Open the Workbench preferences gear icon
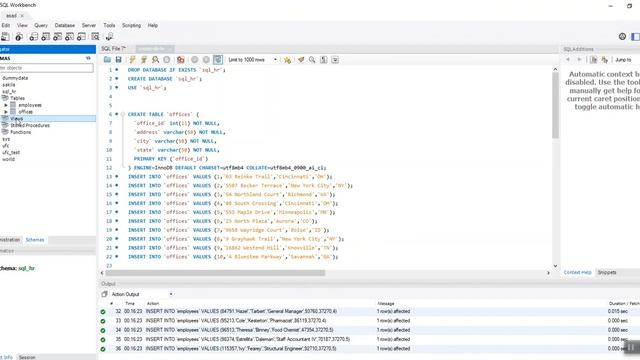Viewport: 640px width, 360px height. pyautogui.click(x=622, y=36)
